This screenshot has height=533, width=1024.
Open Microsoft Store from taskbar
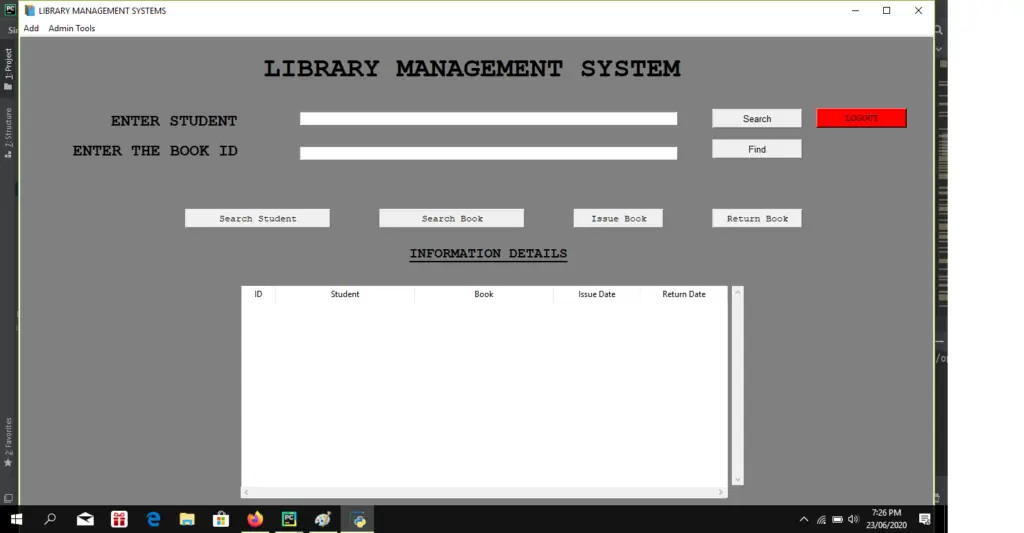coord(221,519)
